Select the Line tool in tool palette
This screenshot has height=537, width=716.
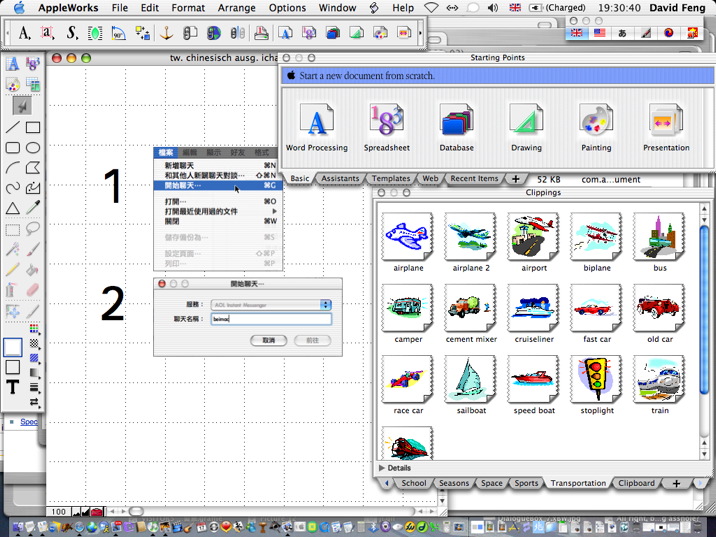13,127
